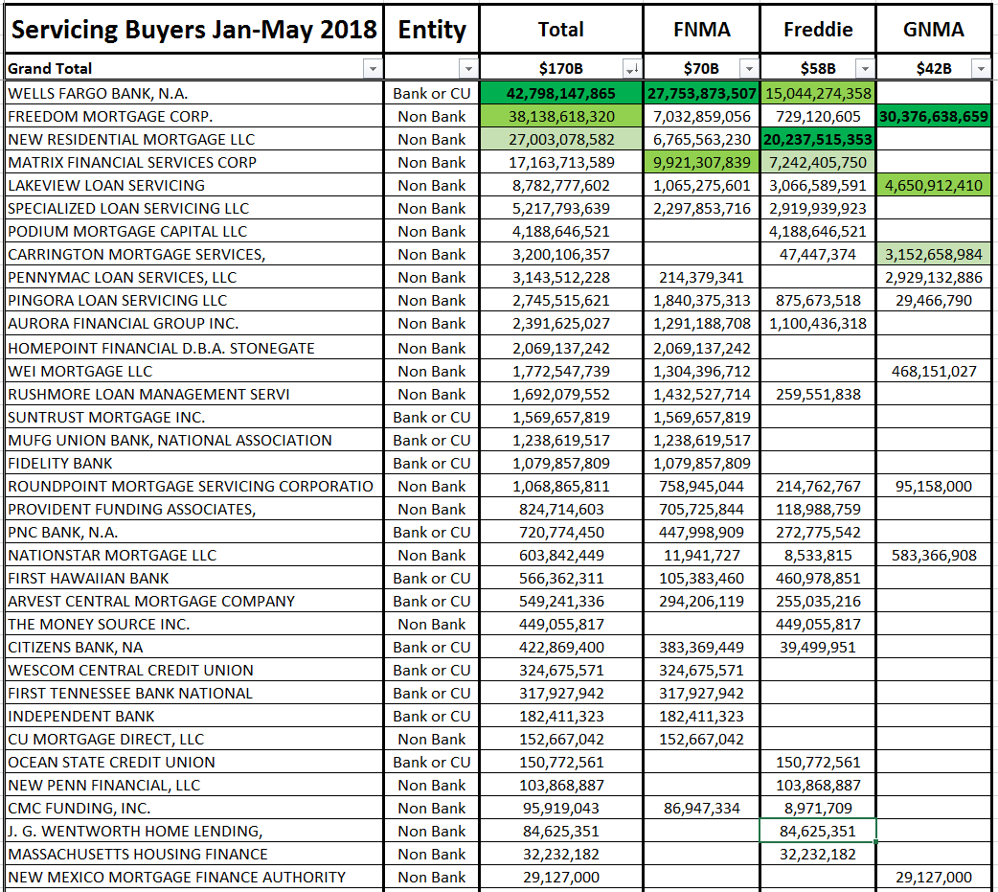Click the OCEAN STATE CREDIT UNION cell

[x=194, y=761]
